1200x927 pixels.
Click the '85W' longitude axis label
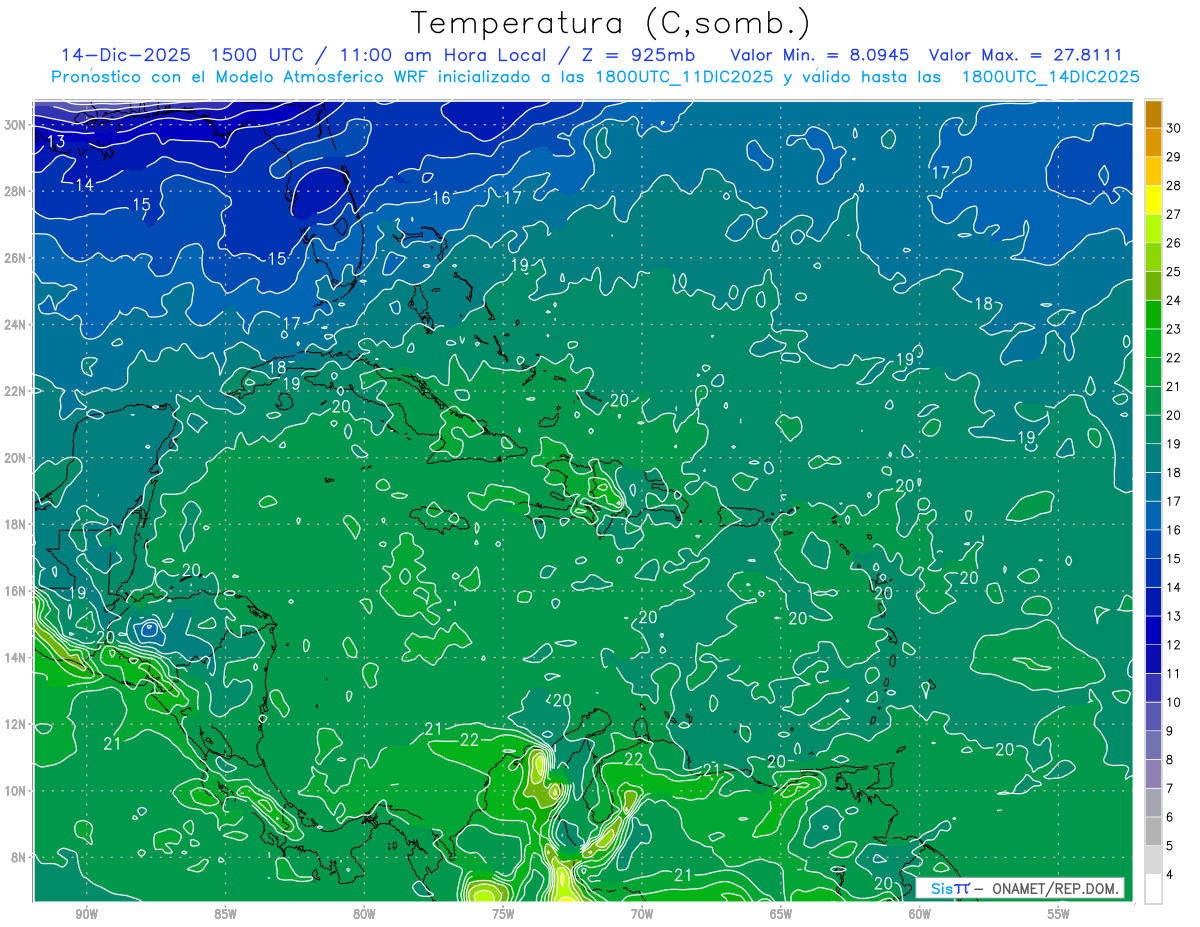pos(226,914)
